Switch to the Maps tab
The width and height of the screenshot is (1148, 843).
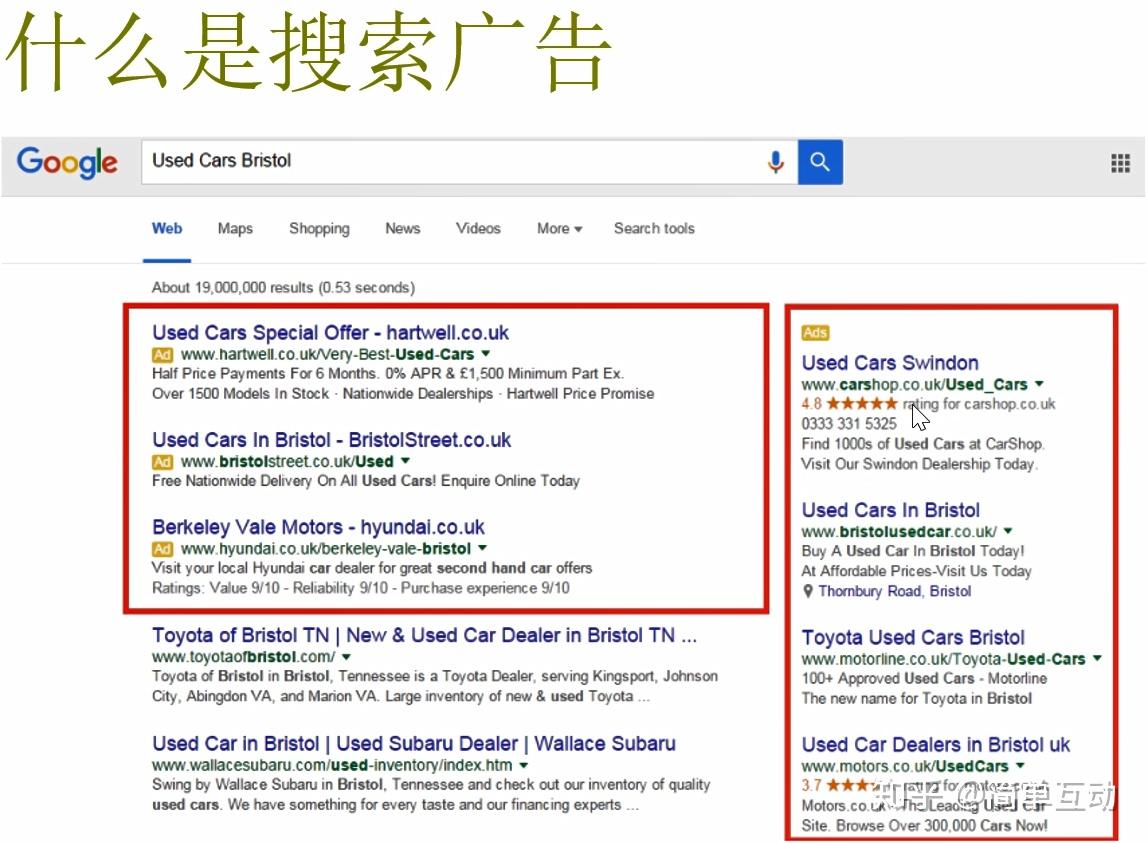[x=235, y=229]
